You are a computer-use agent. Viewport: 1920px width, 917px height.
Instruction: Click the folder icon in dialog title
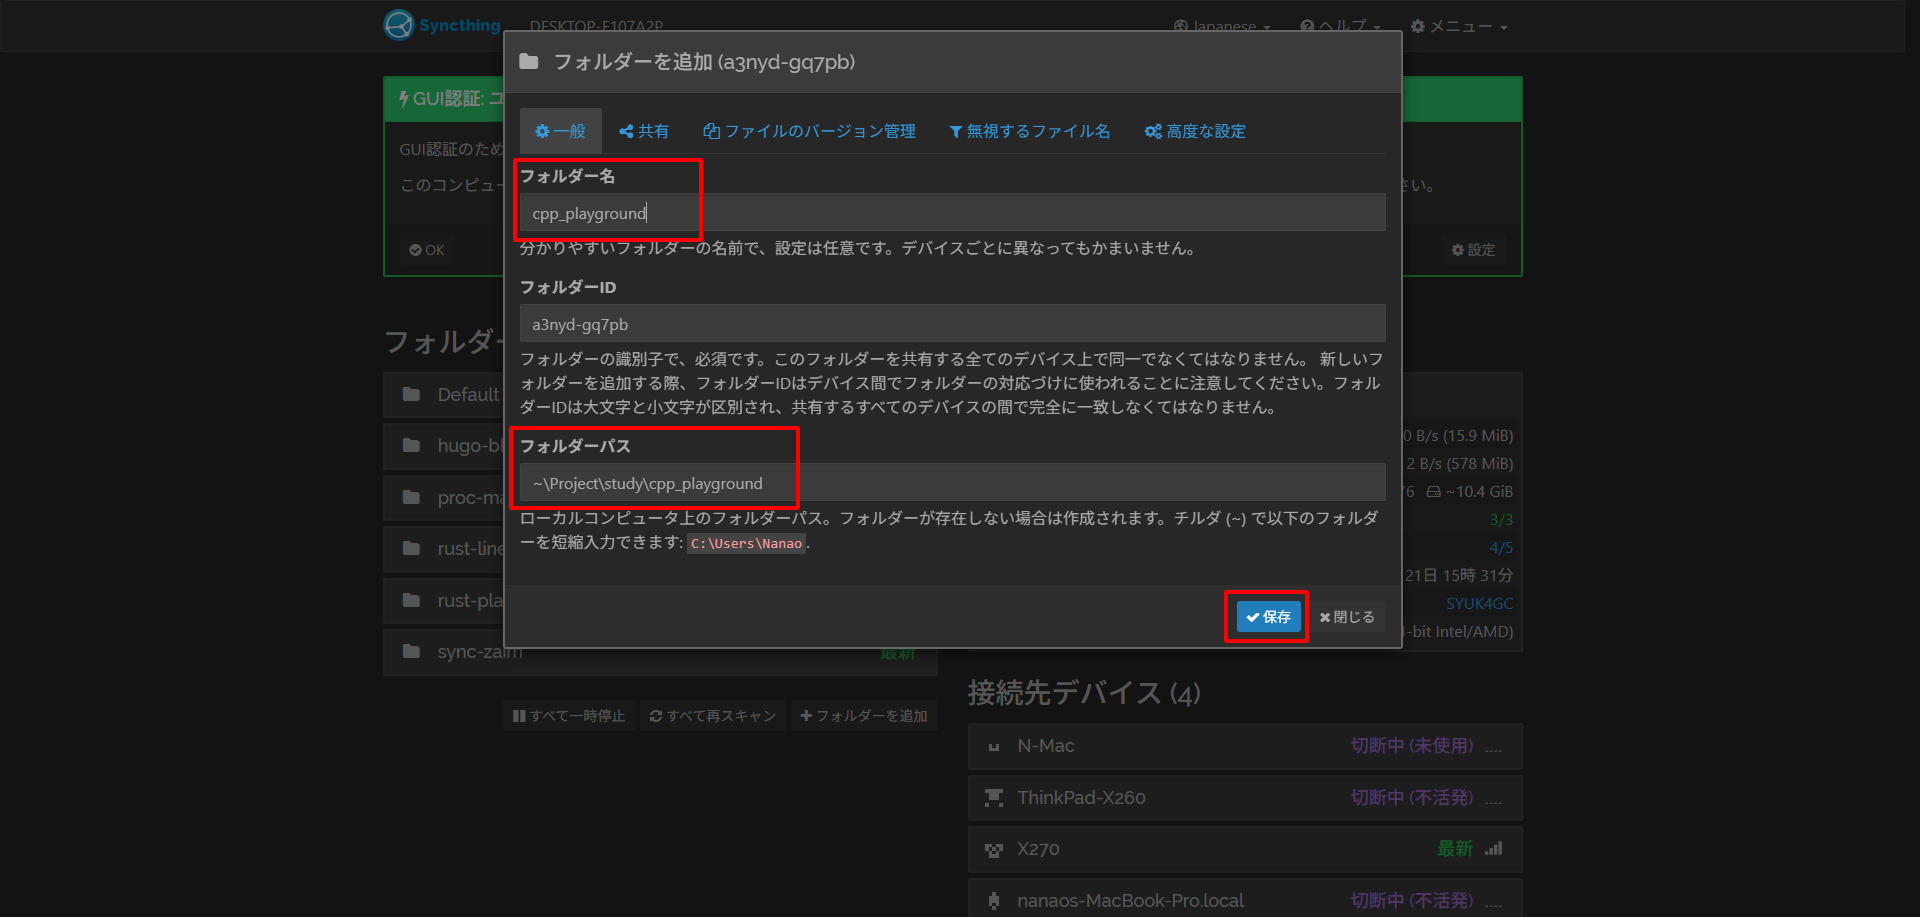(529, 62)
